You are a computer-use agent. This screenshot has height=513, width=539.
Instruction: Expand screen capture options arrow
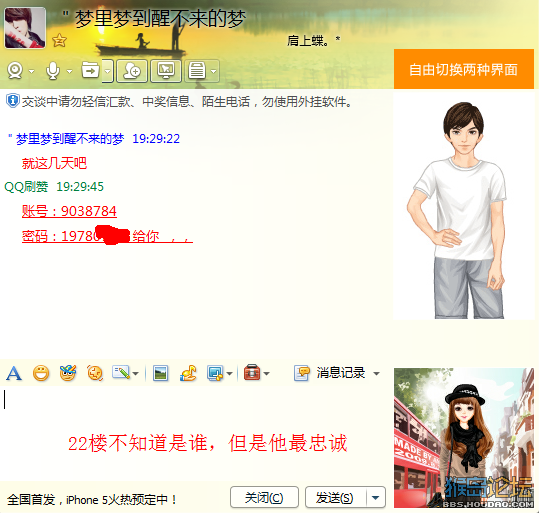[x=230, y=374]
